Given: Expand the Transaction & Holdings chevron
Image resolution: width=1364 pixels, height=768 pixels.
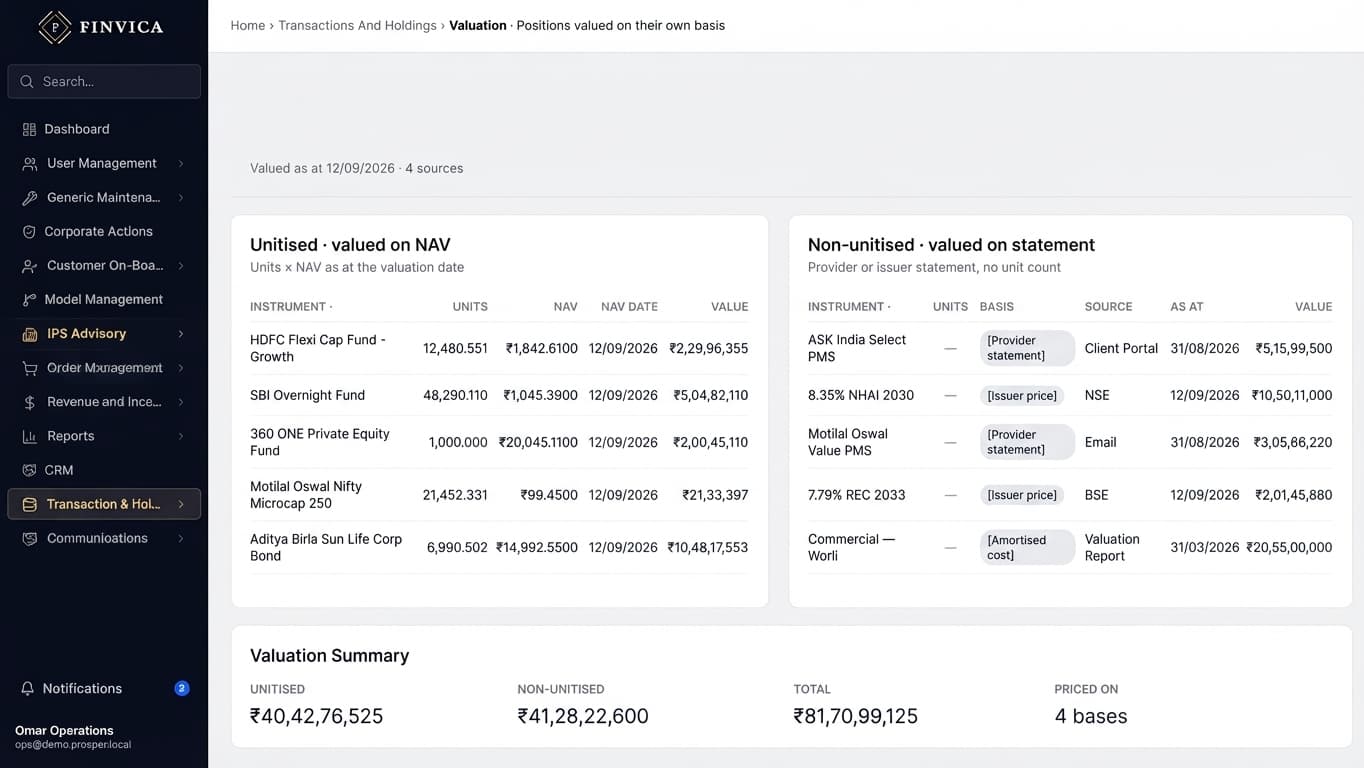Looking at the screenshot, I should click(x=181, y=504).
